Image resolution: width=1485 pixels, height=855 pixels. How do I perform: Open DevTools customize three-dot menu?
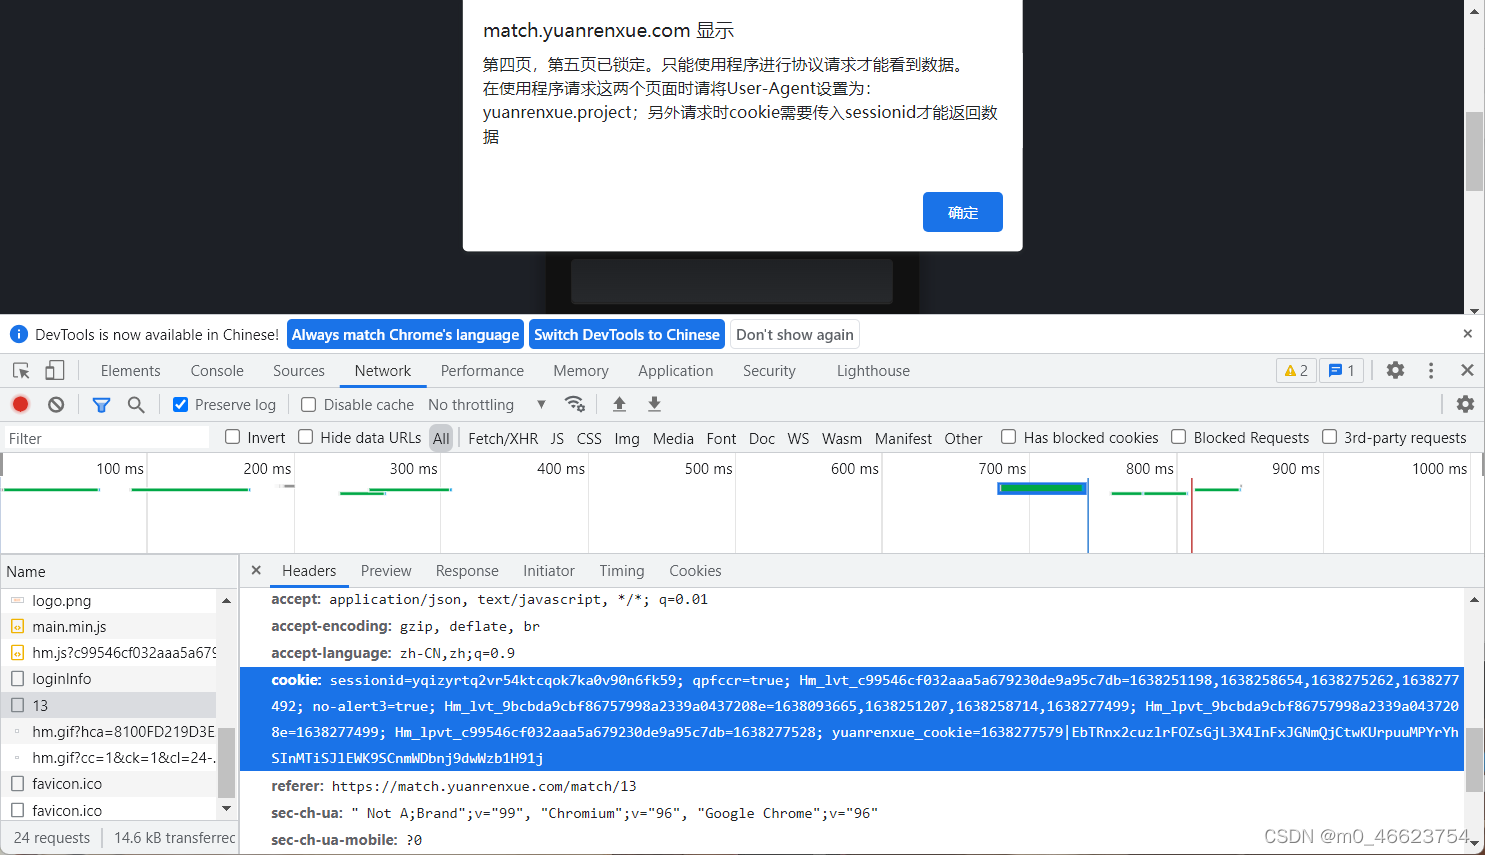(x=1431, y=370)
